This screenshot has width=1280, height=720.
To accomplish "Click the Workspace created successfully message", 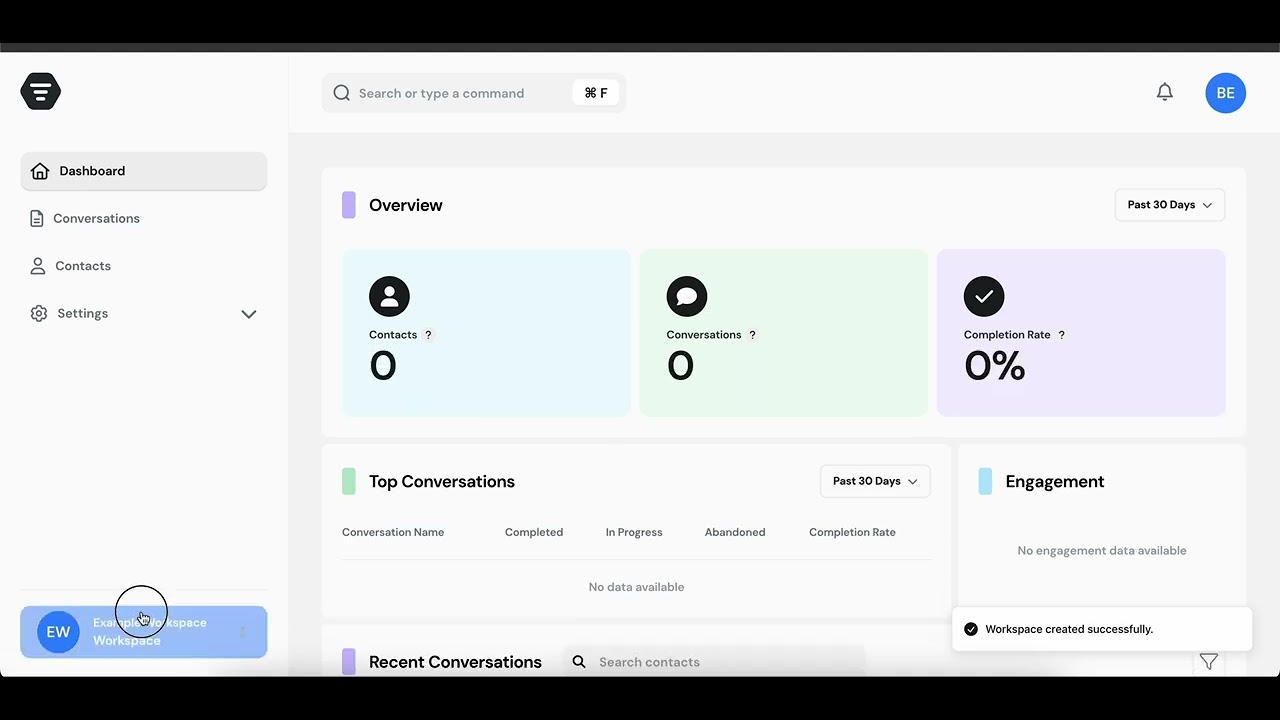I will 1069,629.
